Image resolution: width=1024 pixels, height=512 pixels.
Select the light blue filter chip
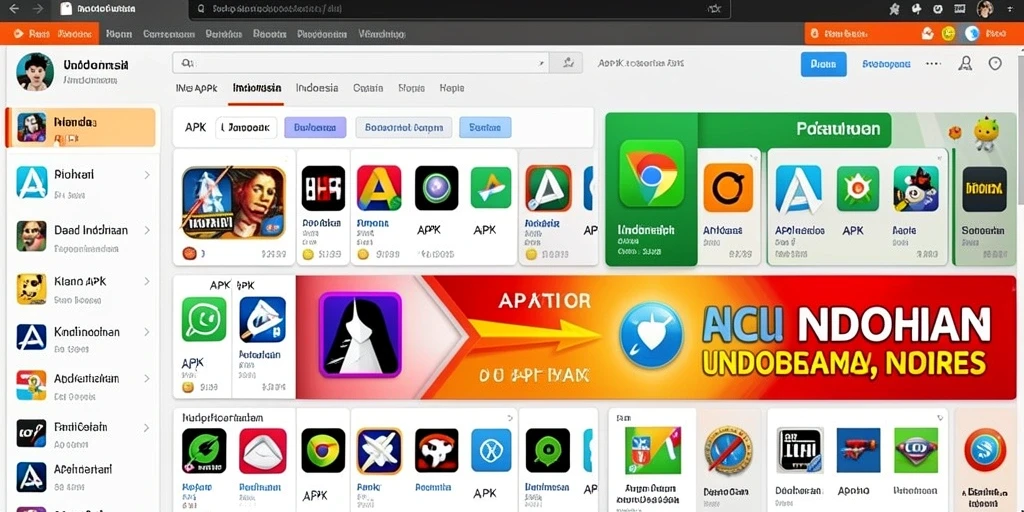pos(485,128)
